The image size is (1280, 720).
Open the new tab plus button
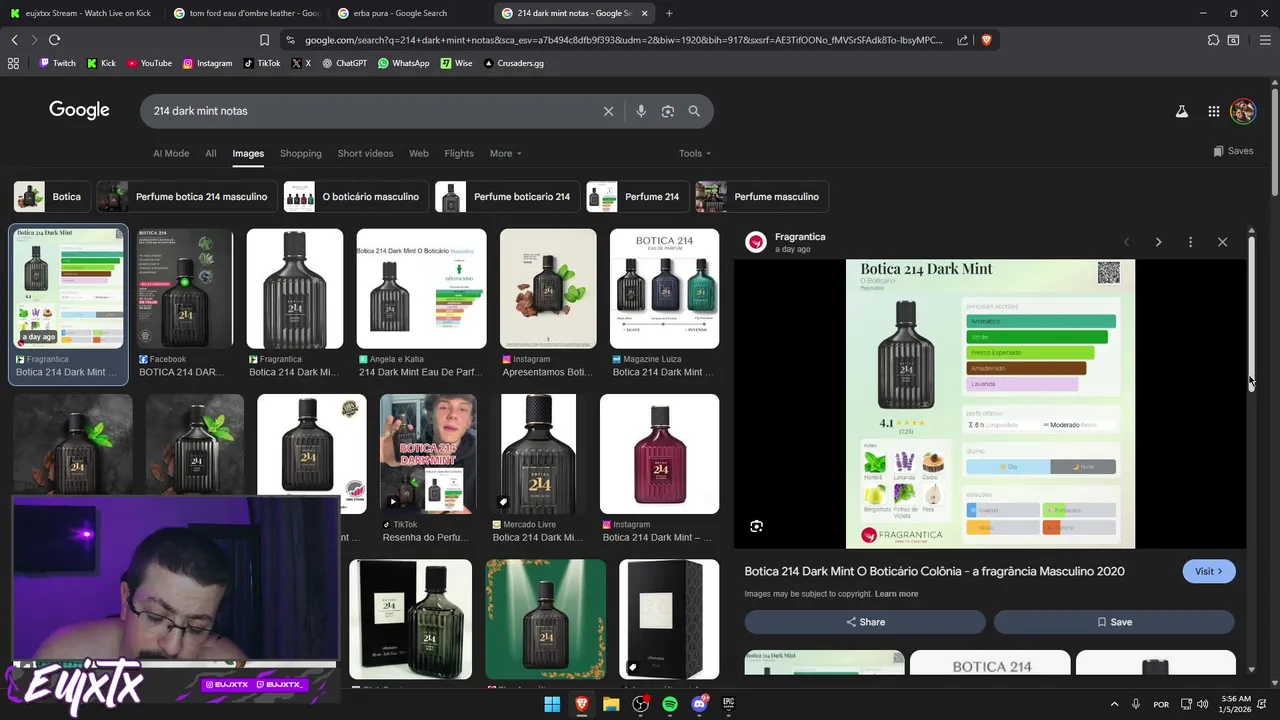coord(669,13)
